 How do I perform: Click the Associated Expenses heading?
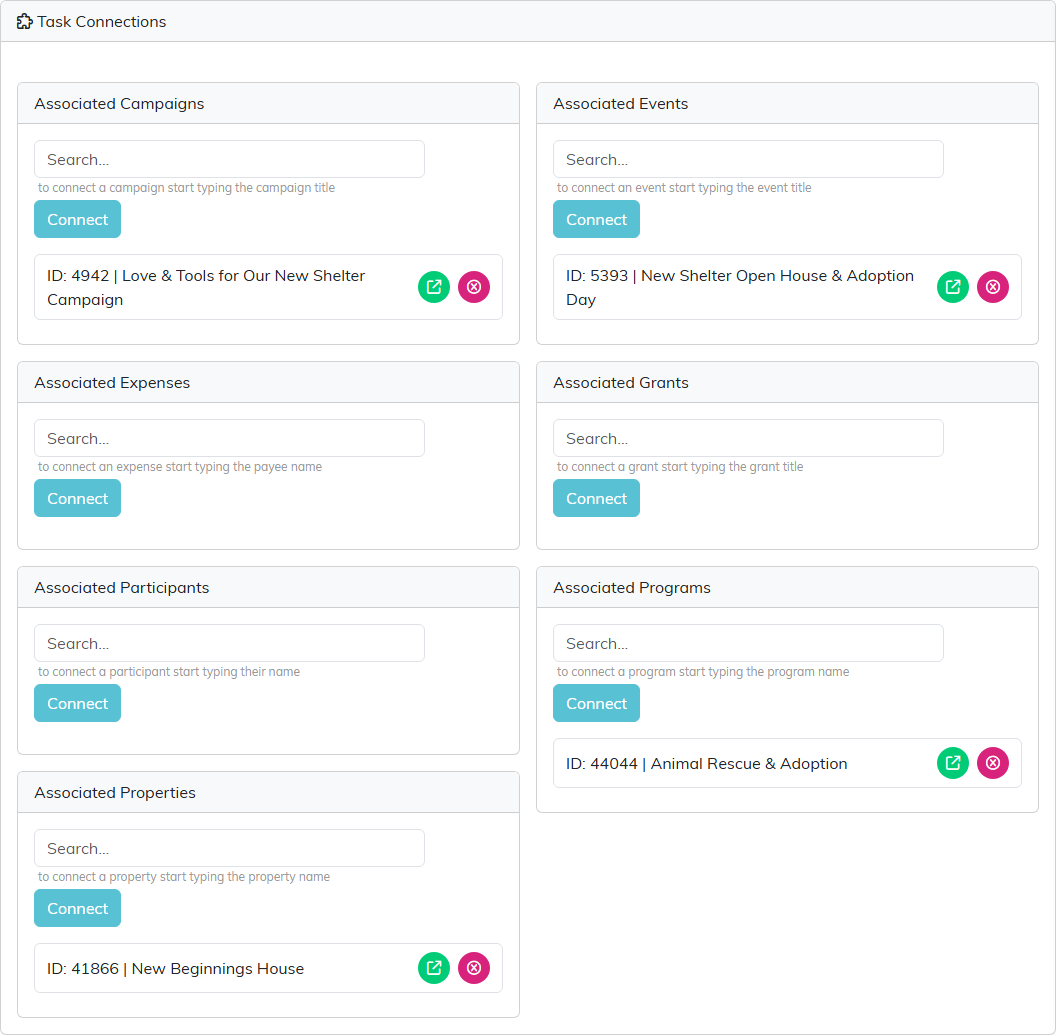[x=112, y=383]
